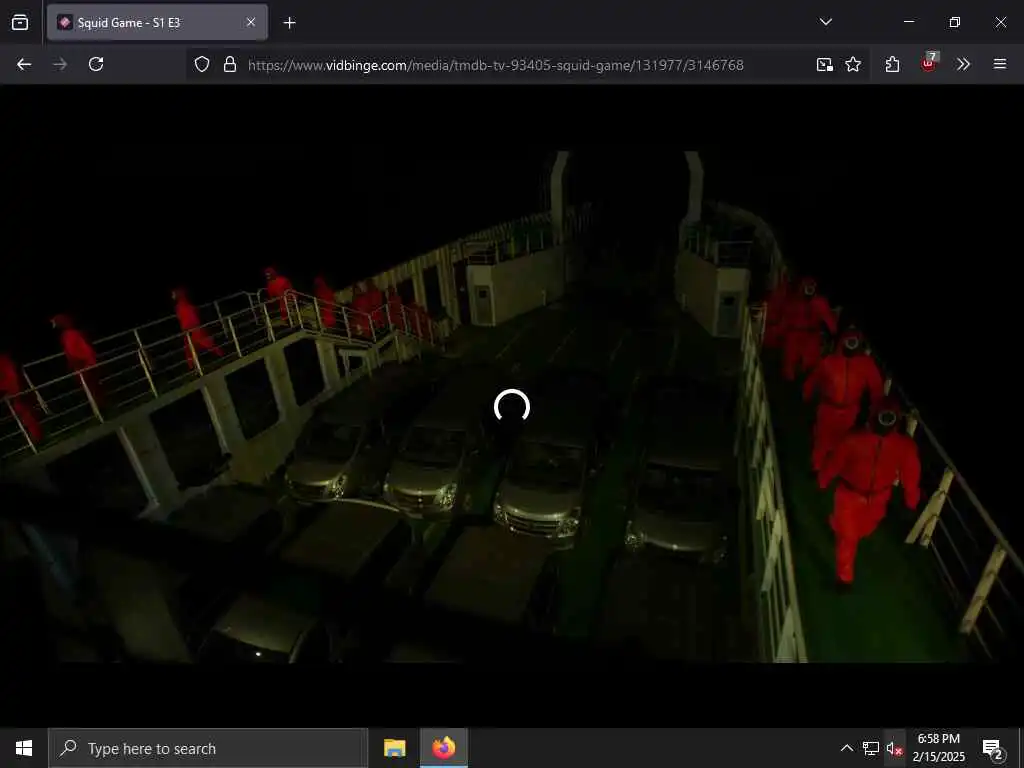The image size is (1024, 768).
Task: Go forward to the next page
Action: (x=60, y=64)
